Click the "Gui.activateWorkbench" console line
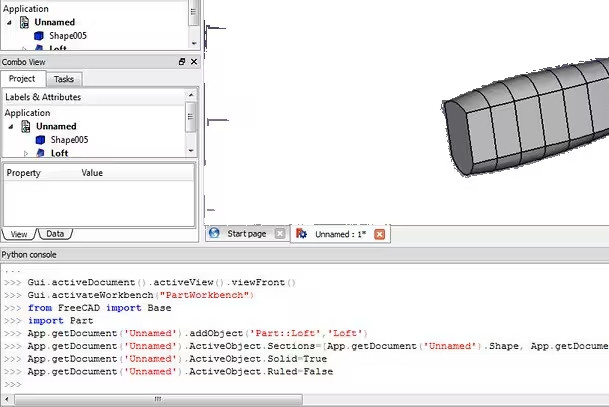Viewport: 609px width, 407px height. pos(141,295)
